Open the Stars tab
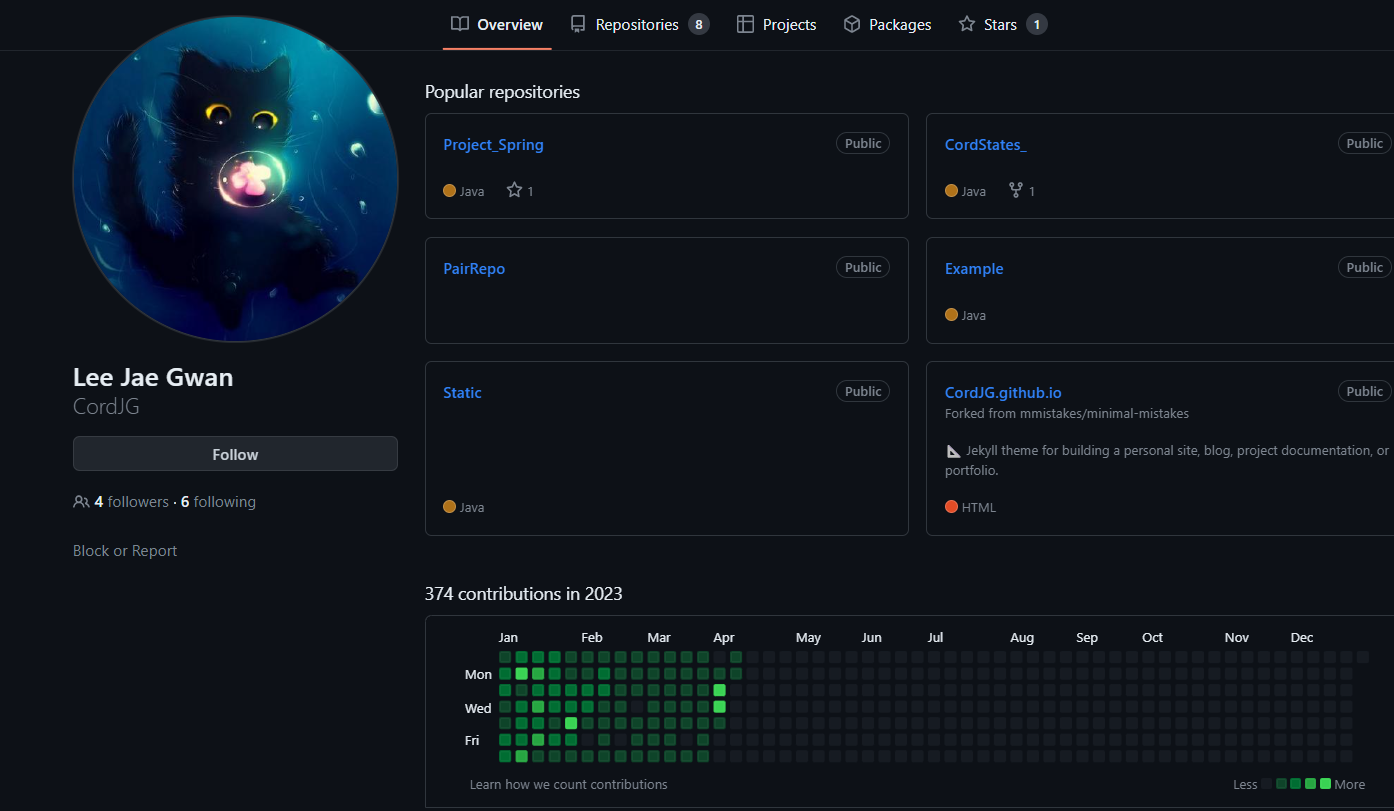The width and height of the screenshot is (1394, 811). click(1002, 25)
